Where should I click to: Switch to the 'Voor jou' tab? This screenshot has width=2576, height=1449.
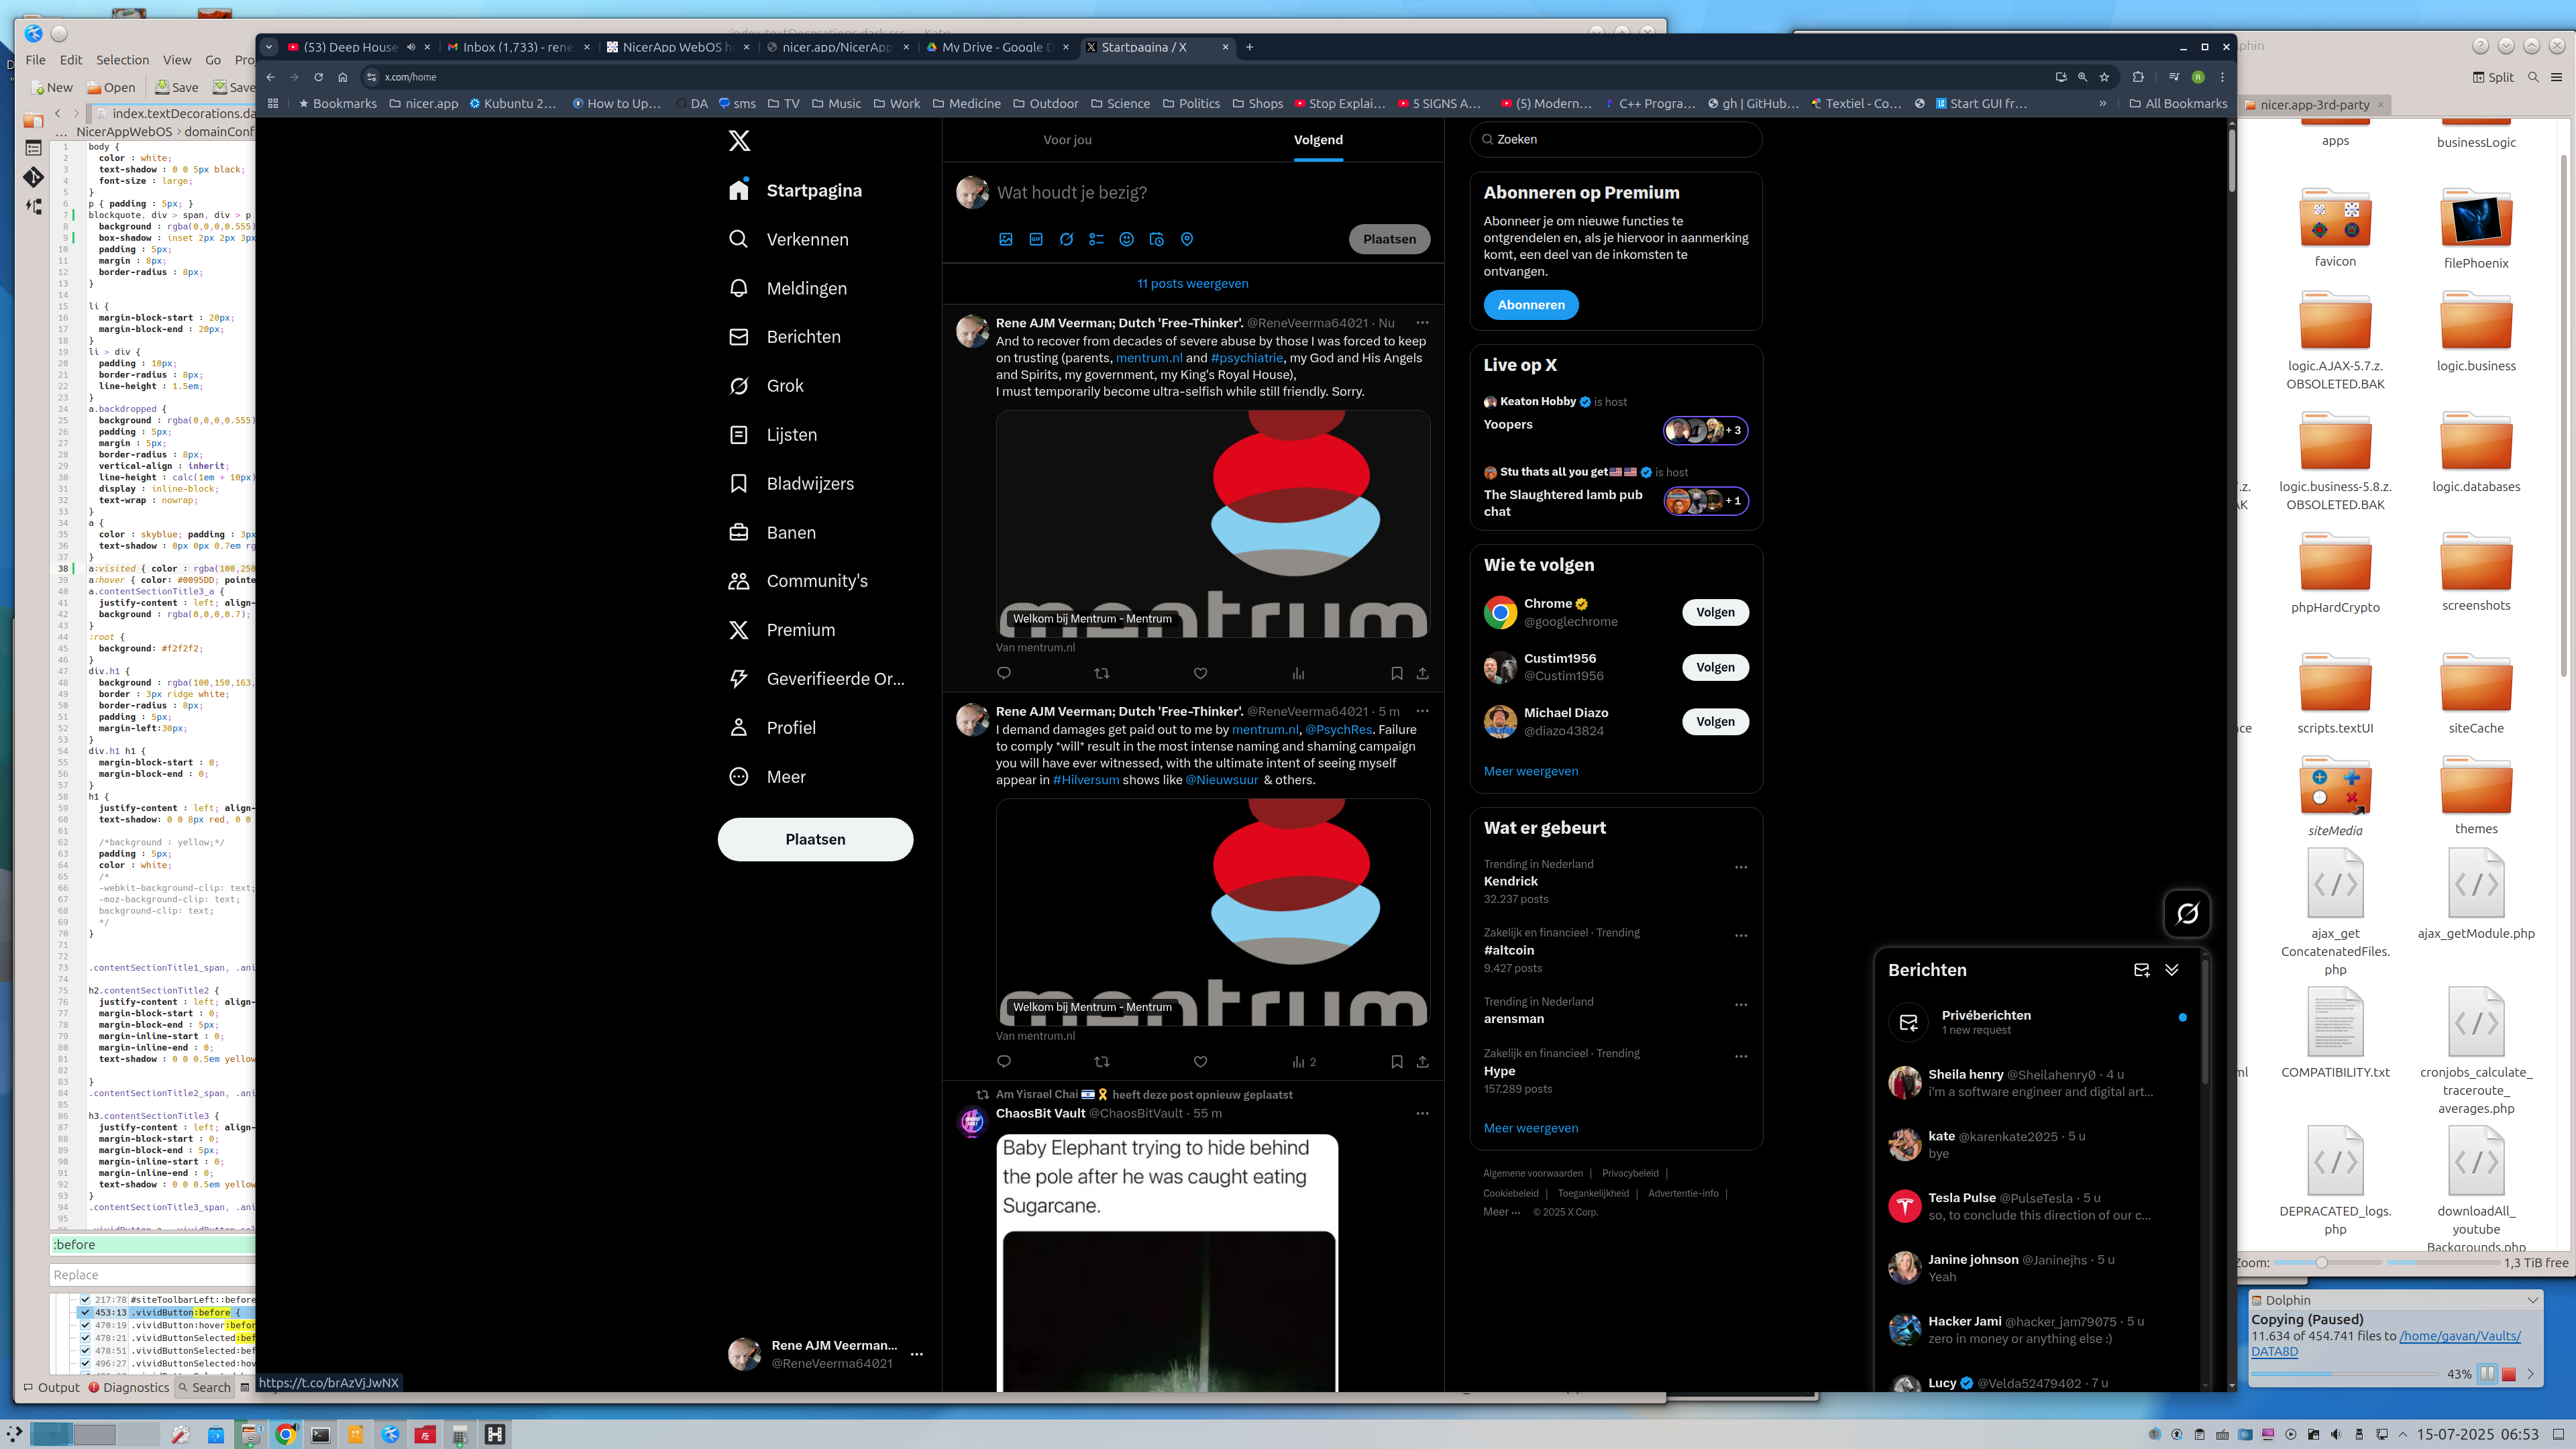pos(1067,140)
